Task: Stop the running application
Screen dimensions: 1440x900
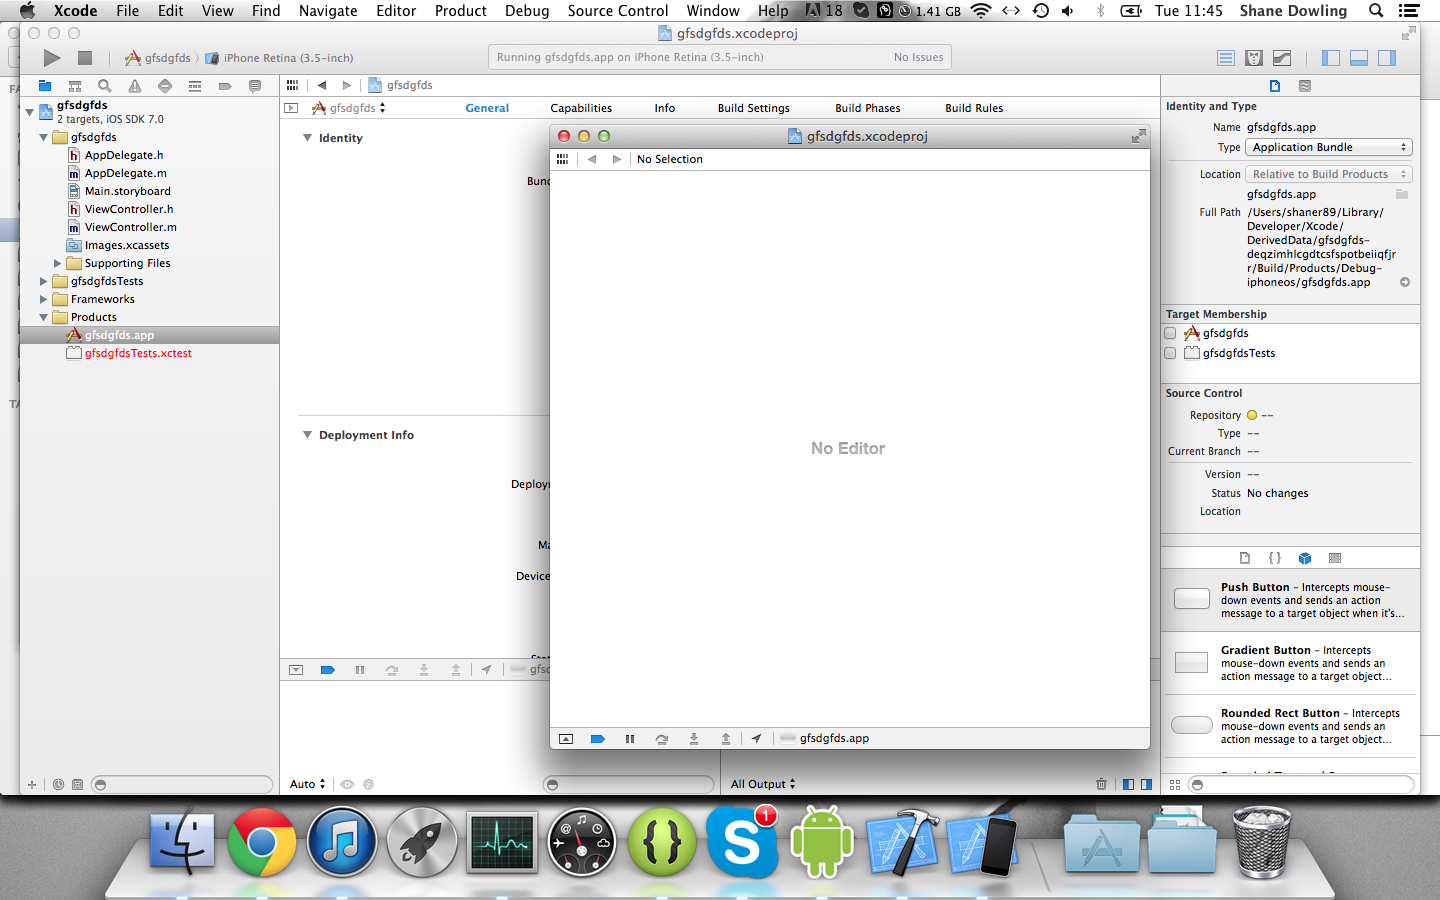Action: [x=85, y=57]
